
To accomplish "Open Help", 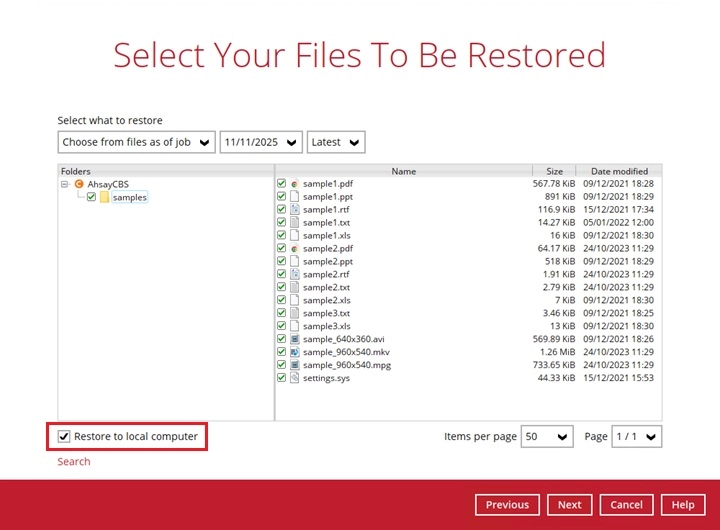I will 683,505.
